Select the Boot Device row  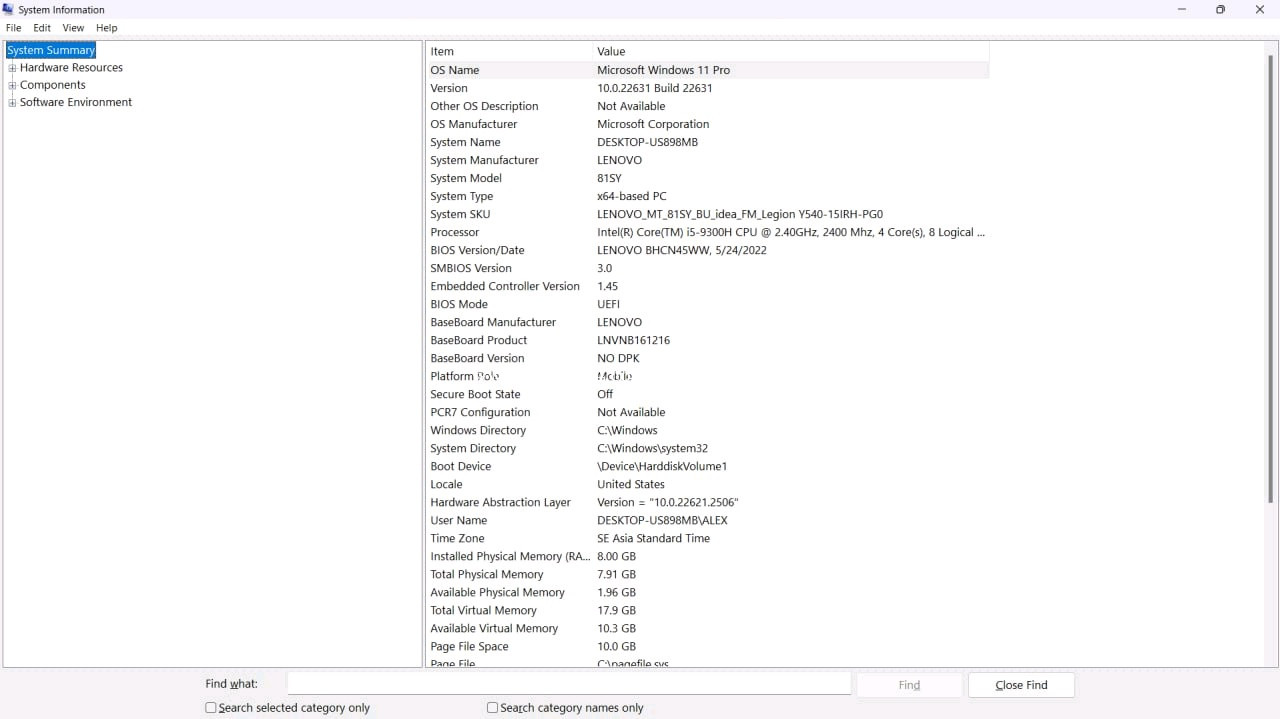click(x=708, y=466)
